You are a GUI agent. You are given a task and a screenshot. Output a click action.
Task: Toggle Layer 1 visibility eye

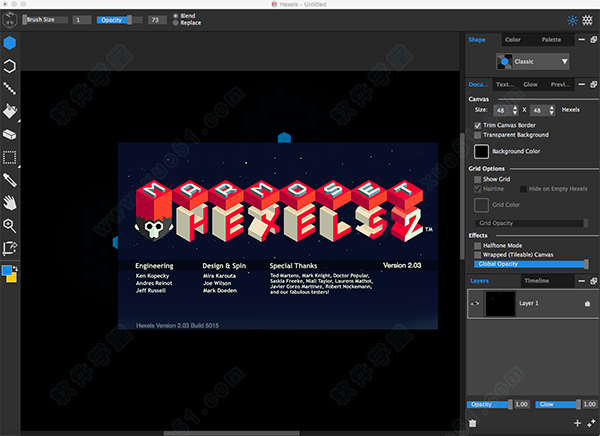coord(475,304)
